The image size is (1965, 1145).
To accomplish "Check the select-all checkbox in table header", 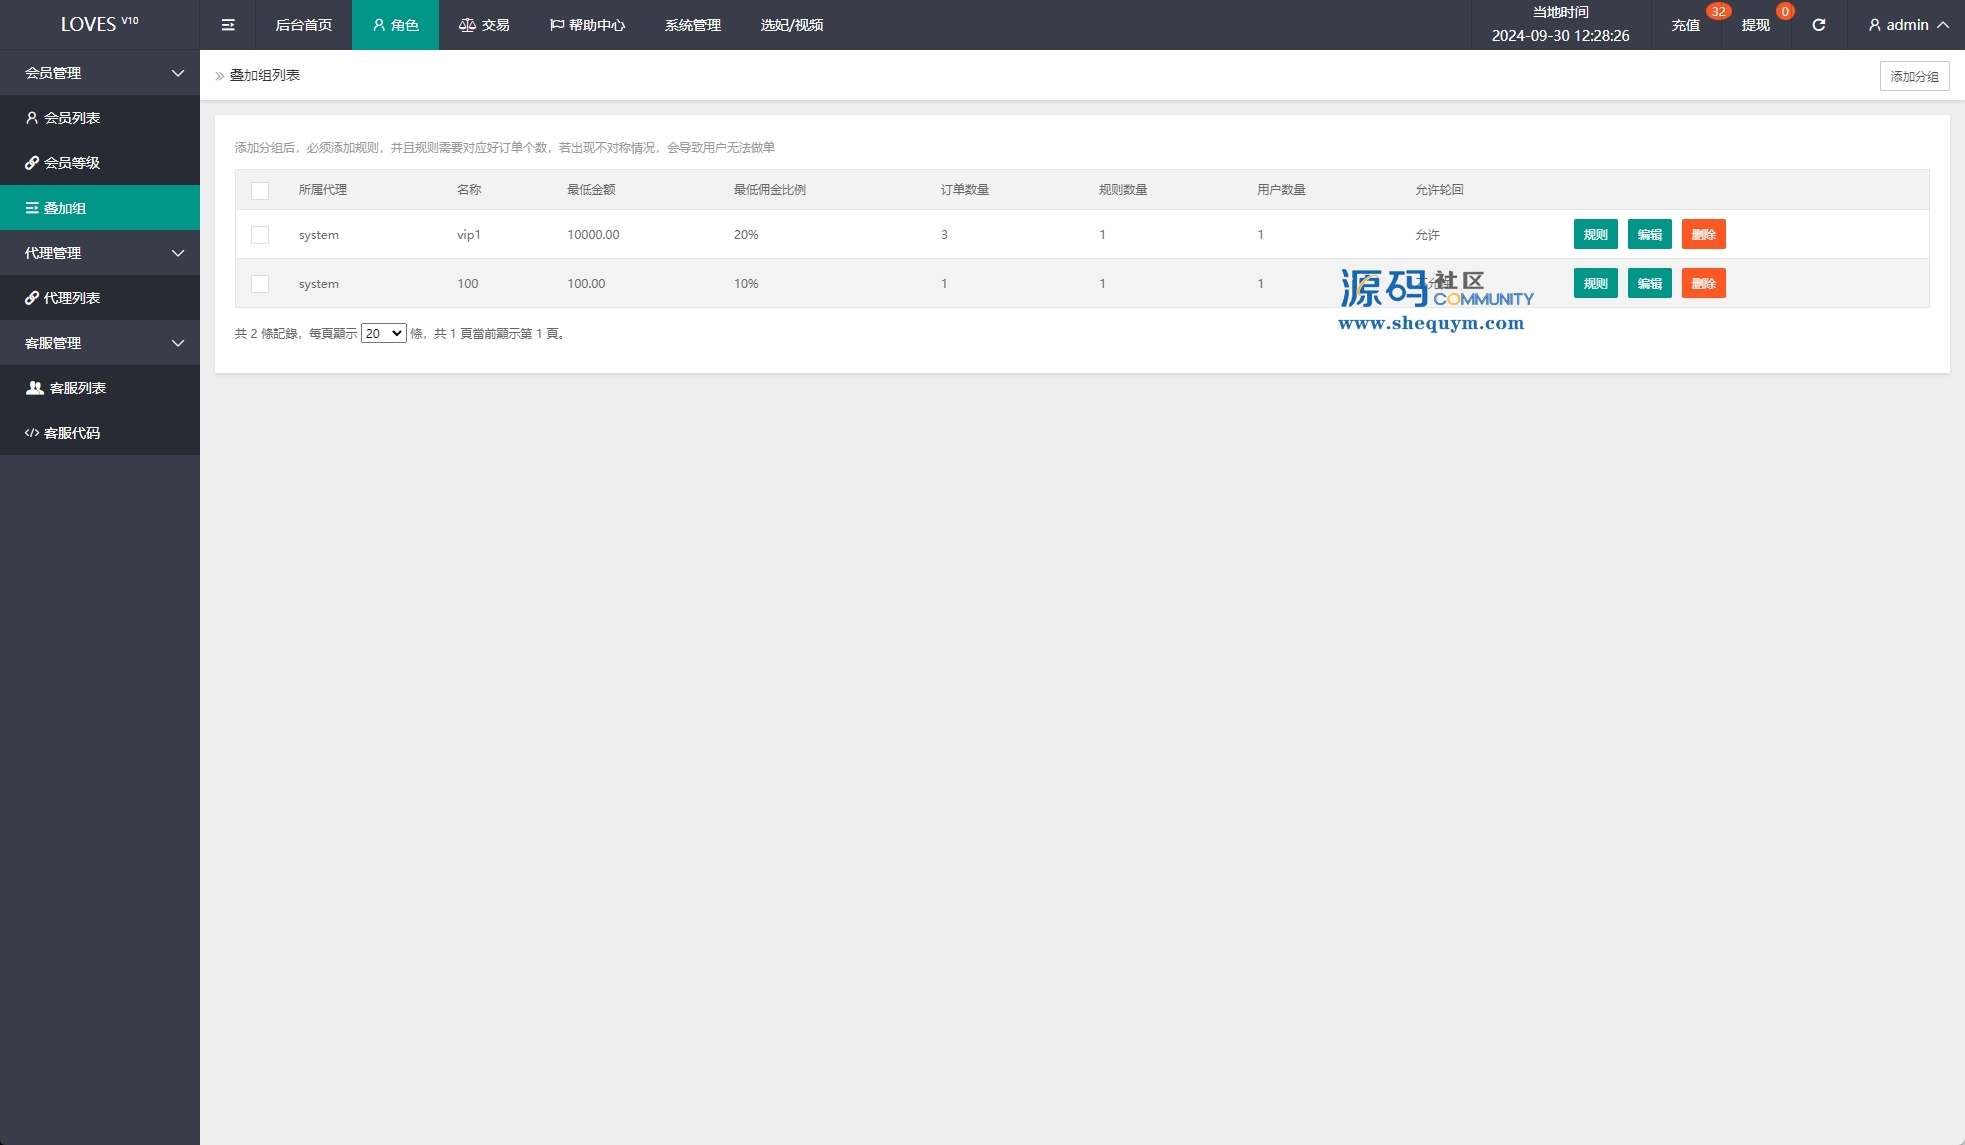I will 260,190.
